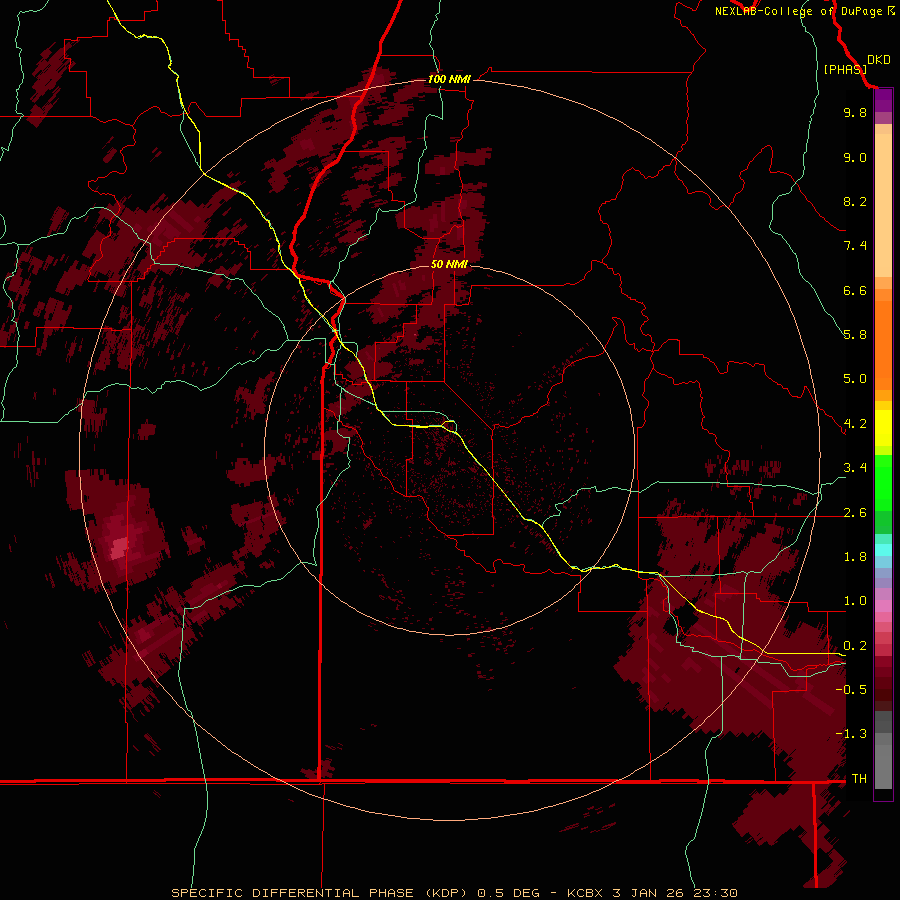Pick the purple top segment of color bar

(883, 100)
